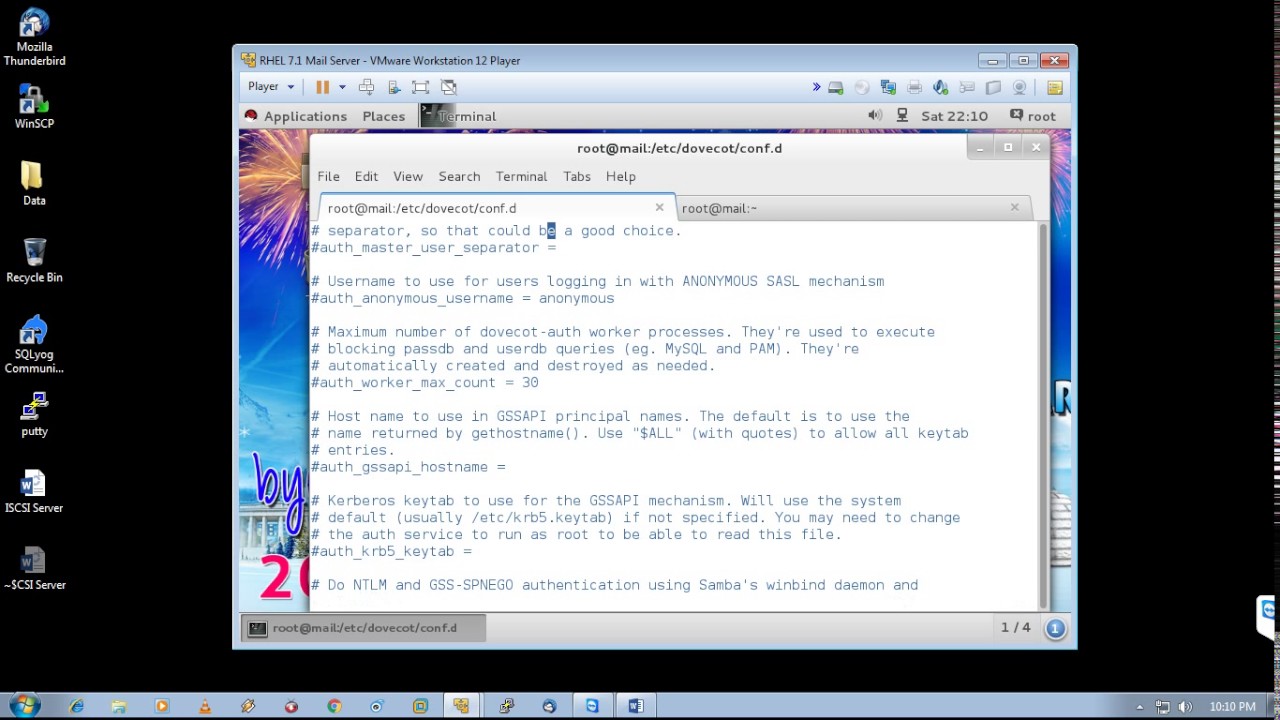The height and width of the screenshot is (720, 1280).
Task: Click TeamViewer side panel tab
Action: [1268, 616]
